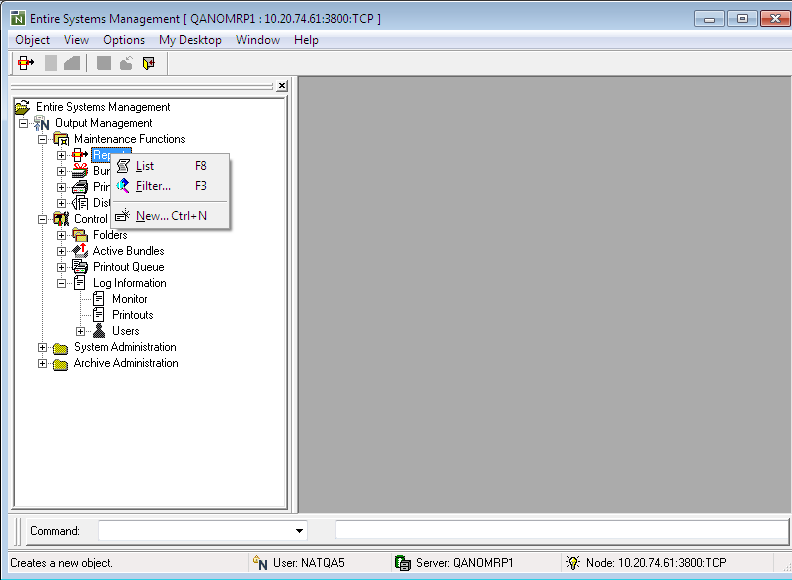Click the Bundles gift-wrapped stack icon
Screen dimensions: 792x580
coord(80,171)
